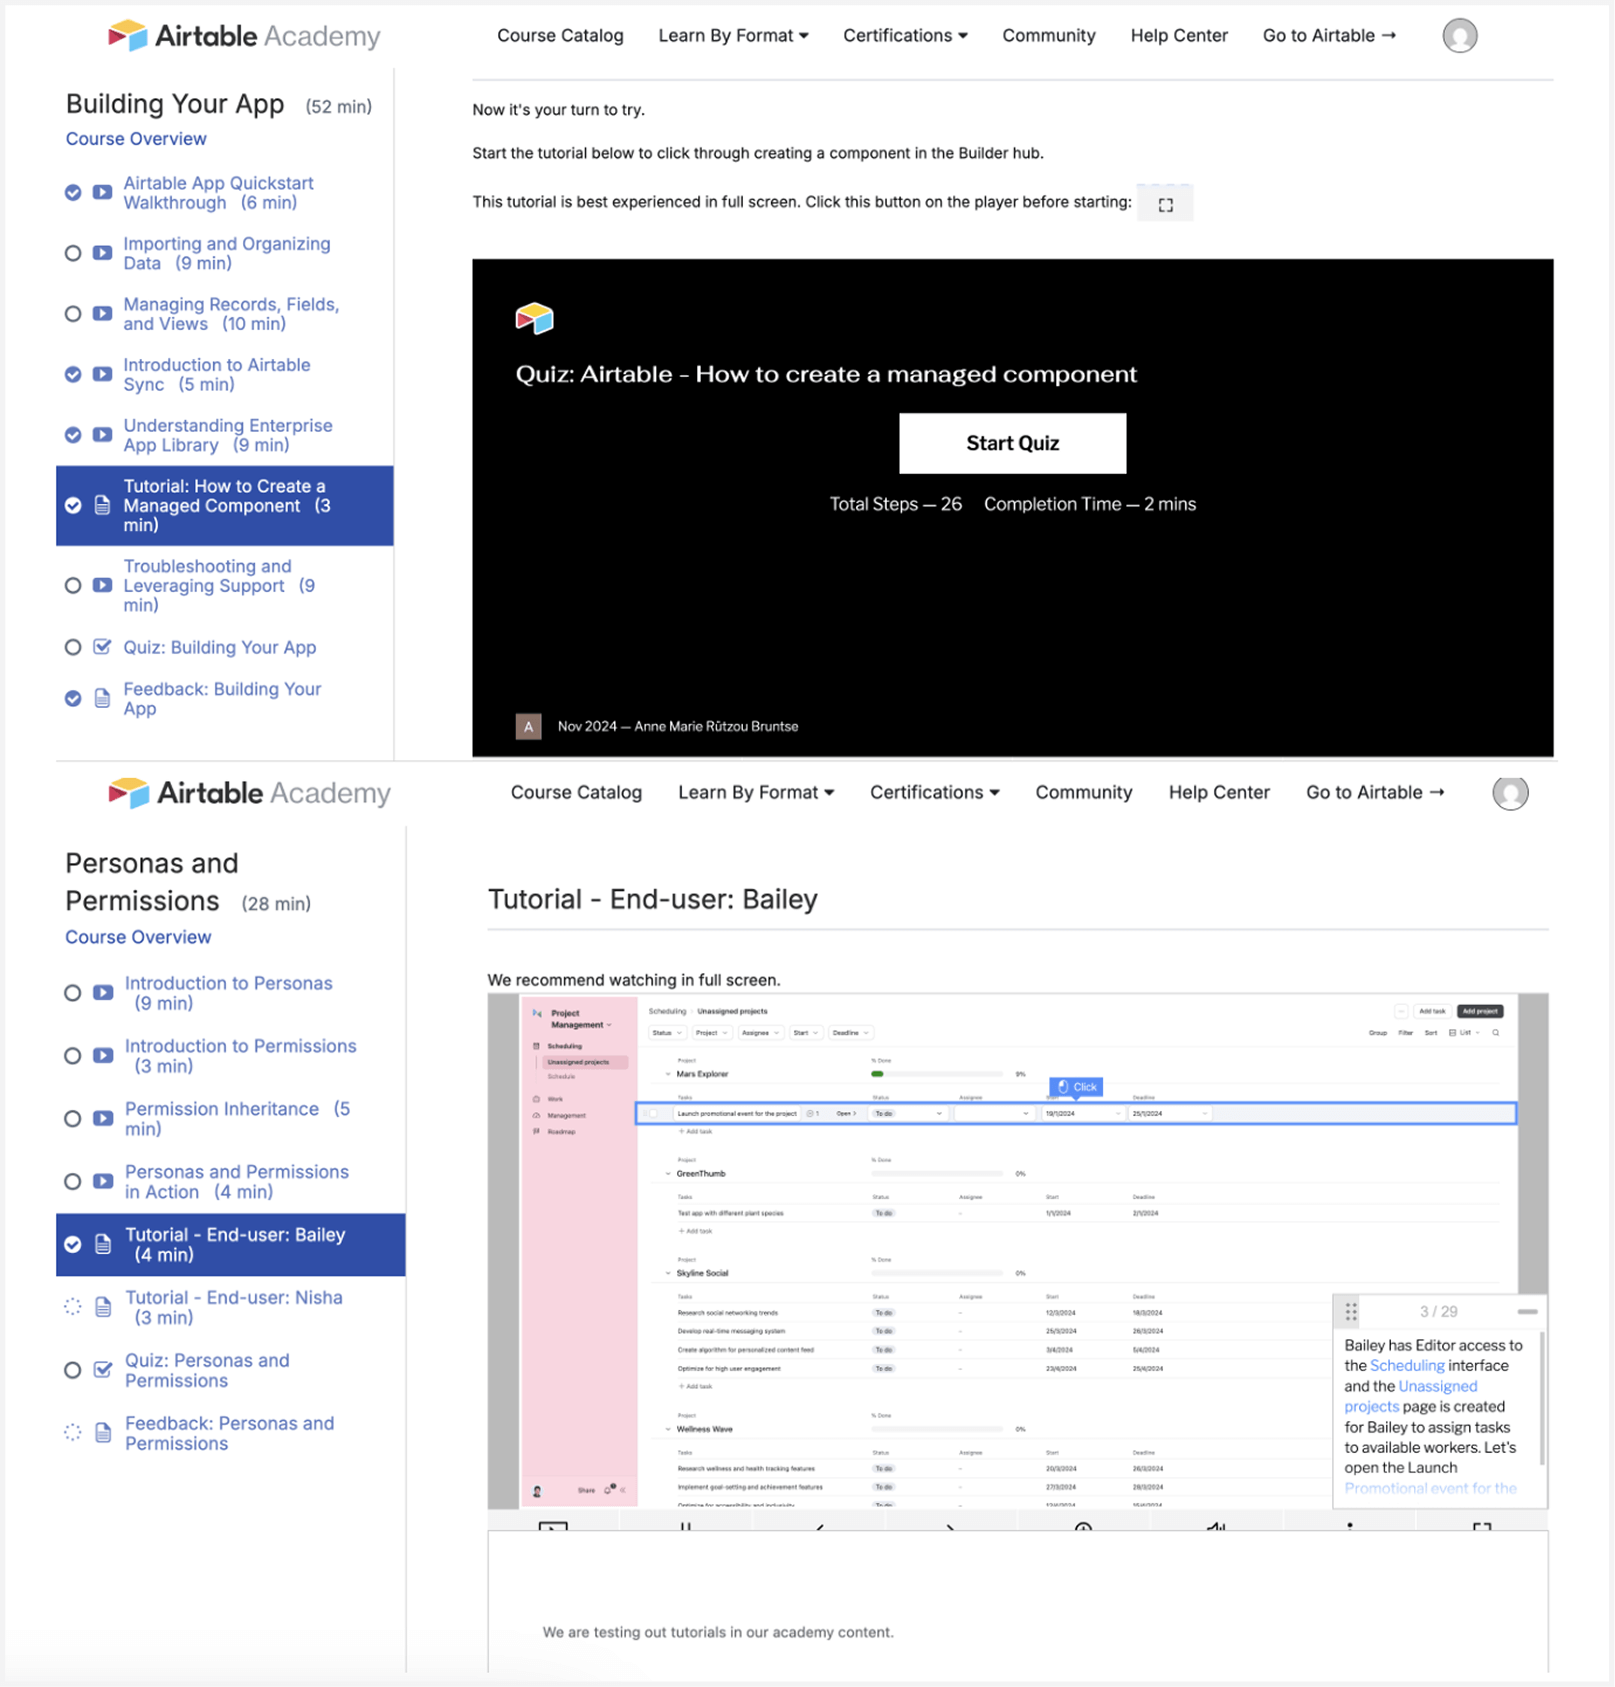Click the video icon for Troubleshooting and Leveraging Support

pos(102,585)
